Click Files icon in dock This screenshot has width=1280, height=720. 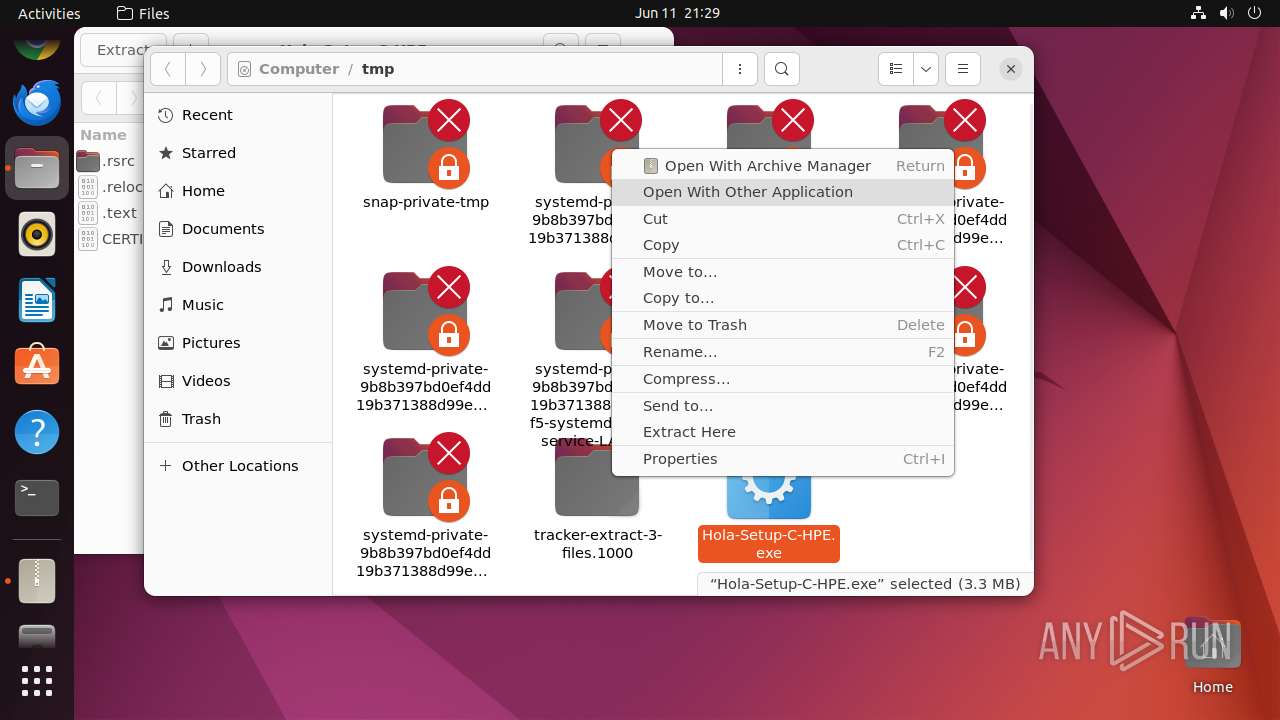[x=37, y=168]
